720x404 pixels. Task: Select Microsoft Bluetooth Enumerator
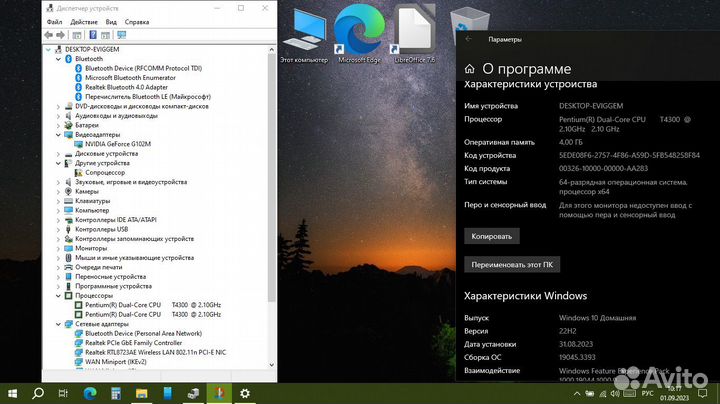click(x=130, y=78)
